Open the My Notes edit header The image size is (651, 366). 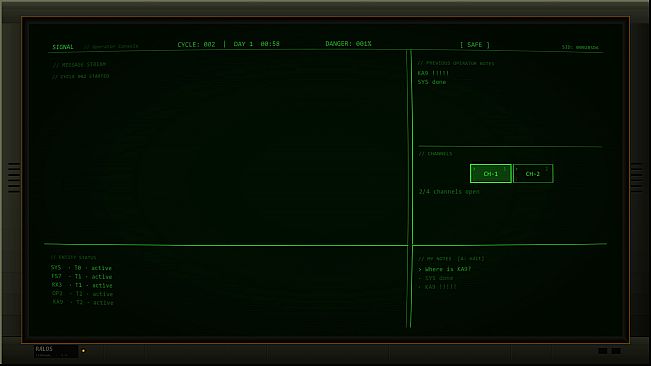(451, 259)
